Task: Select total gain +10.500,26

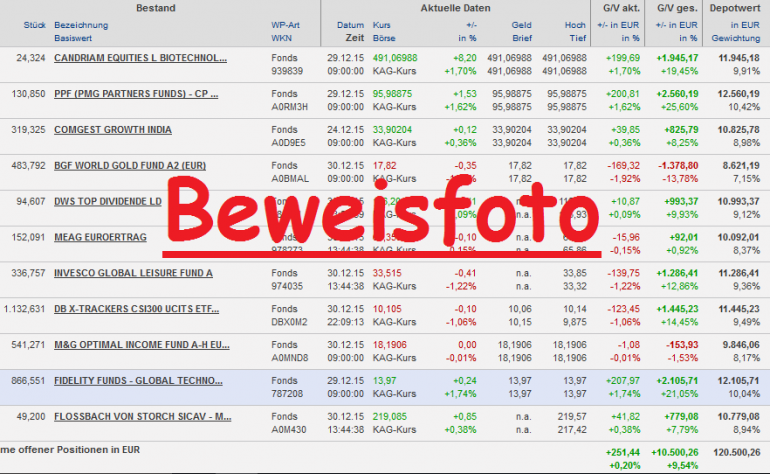Action: point(674,452)
